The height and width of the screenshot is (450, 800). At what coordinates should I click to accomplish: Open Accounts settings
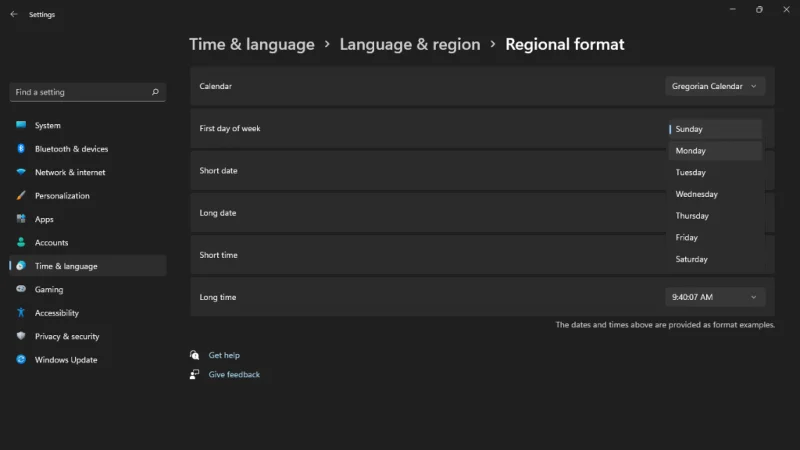click(88, 242)
